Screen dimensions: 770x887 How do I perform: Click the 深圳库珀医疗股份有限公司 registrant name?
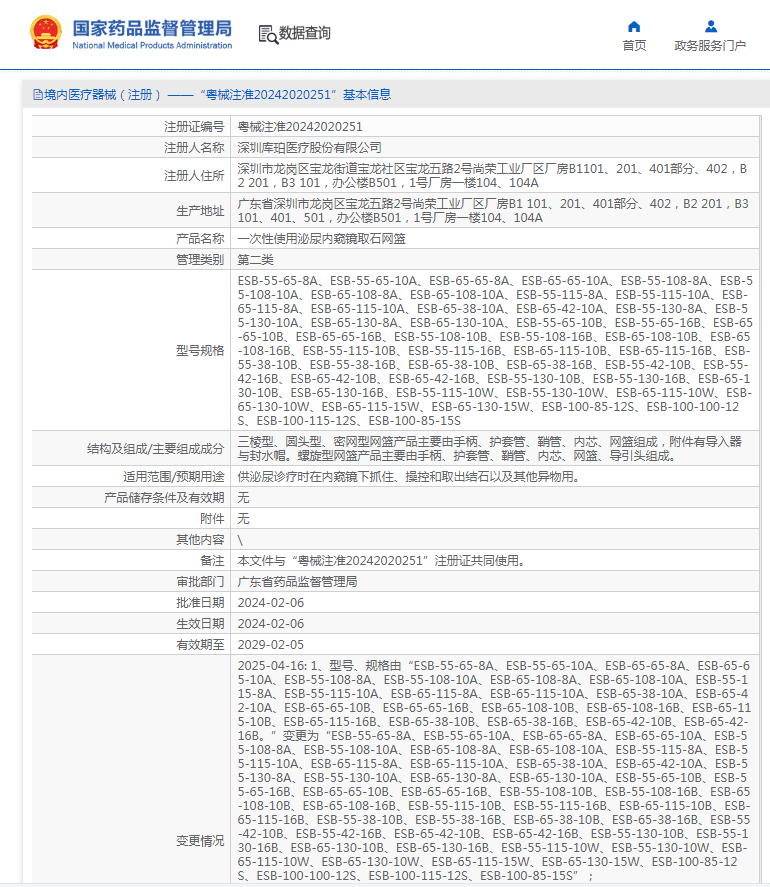pos(309,148)
